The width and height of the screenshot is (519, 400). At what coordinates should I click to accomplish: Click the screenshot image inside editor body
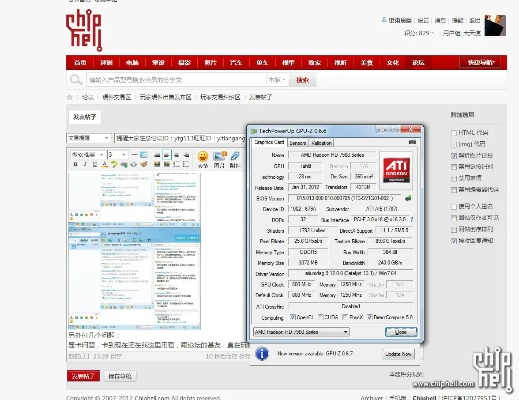pos(134,251)
